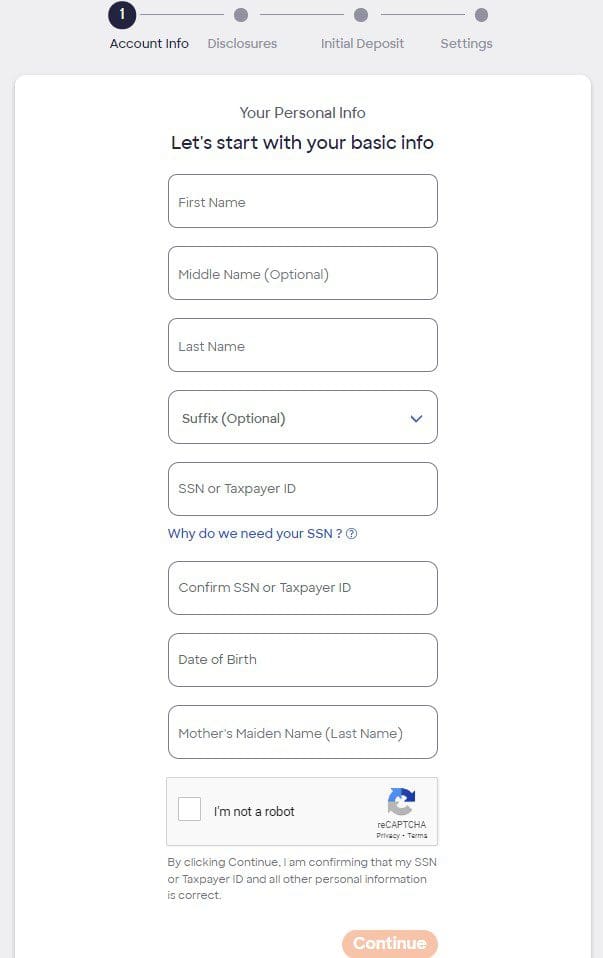Click the Account Info tab label

tap(148, 43)
